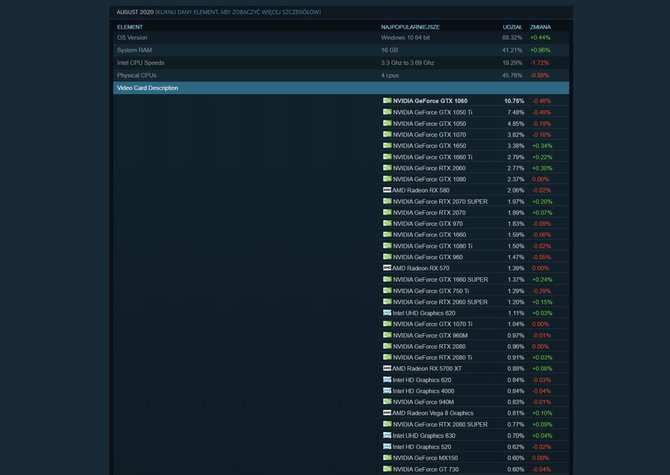Click the AMD icon beside Radeon RX 580
This screenshot has height=475, width=670.
(387, 190)
